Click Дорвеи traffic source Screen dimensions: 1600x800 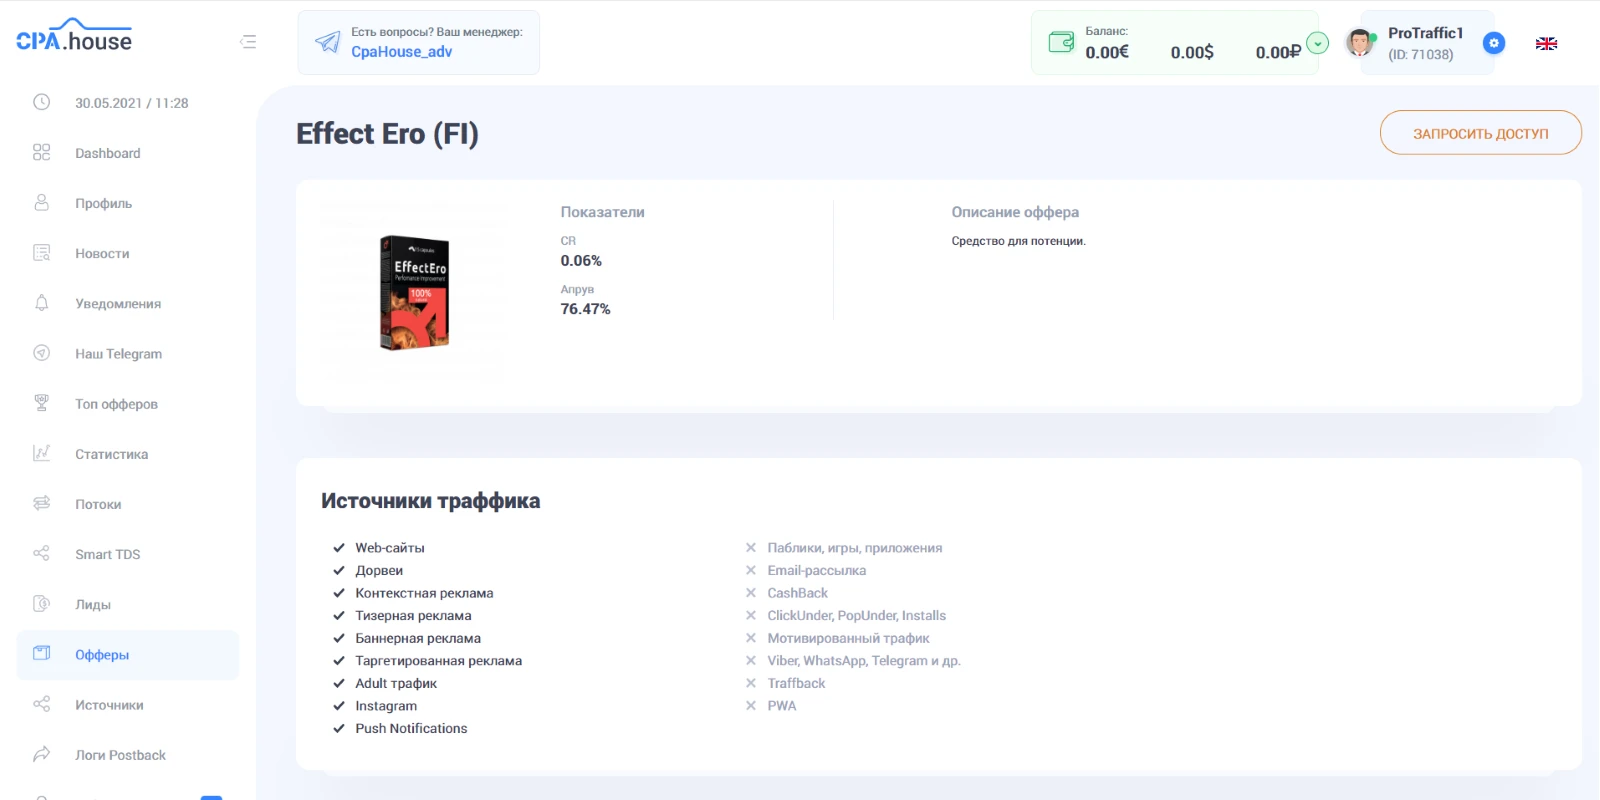[x=379, y=570]
